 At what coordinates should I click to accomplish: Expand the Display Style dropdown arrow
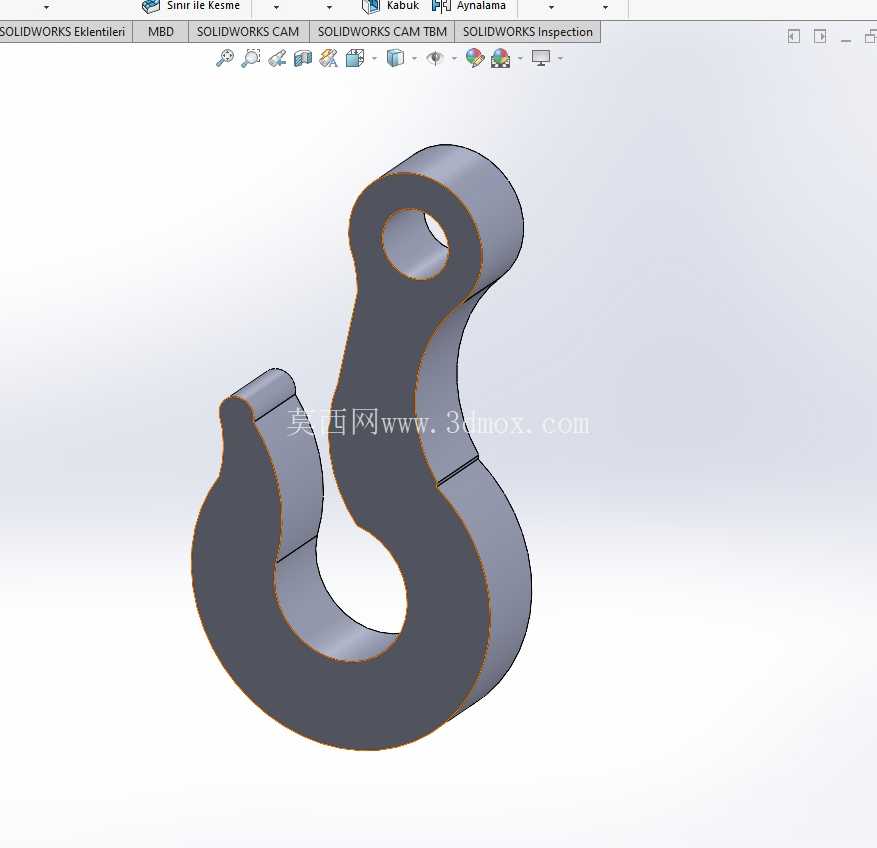[x=414, y=58]
